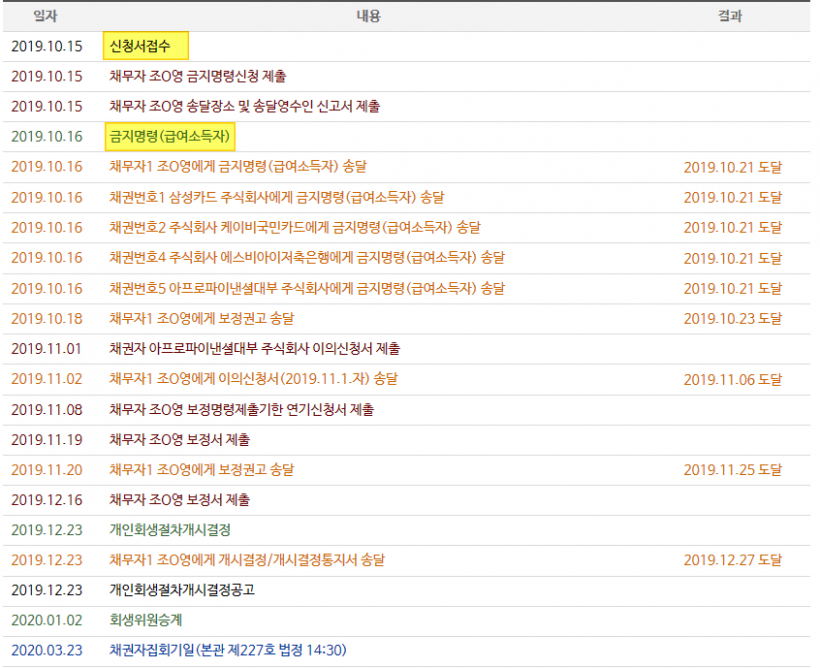820x668 pixels.
Task: Click the date 2020.01.02
Action: pos(47,620)
